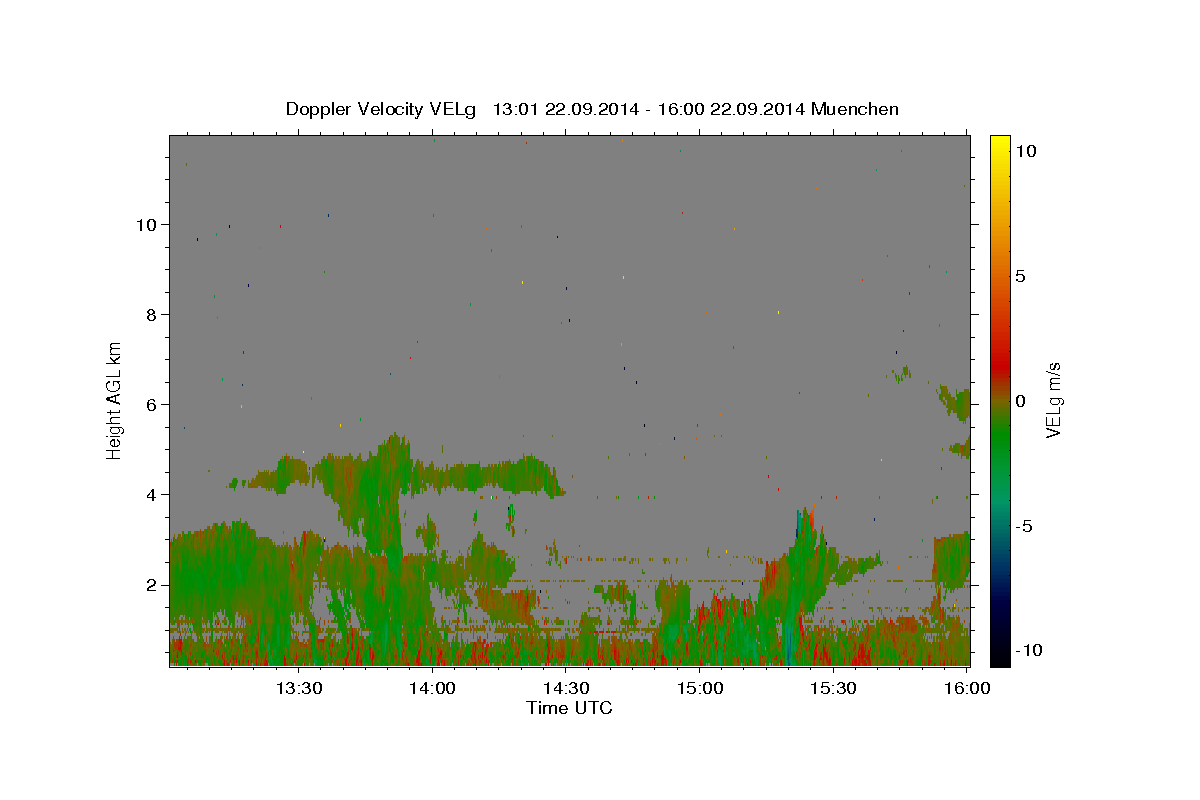
Task: Click the 16:00 time tick label
Action: tap(966, 688)
